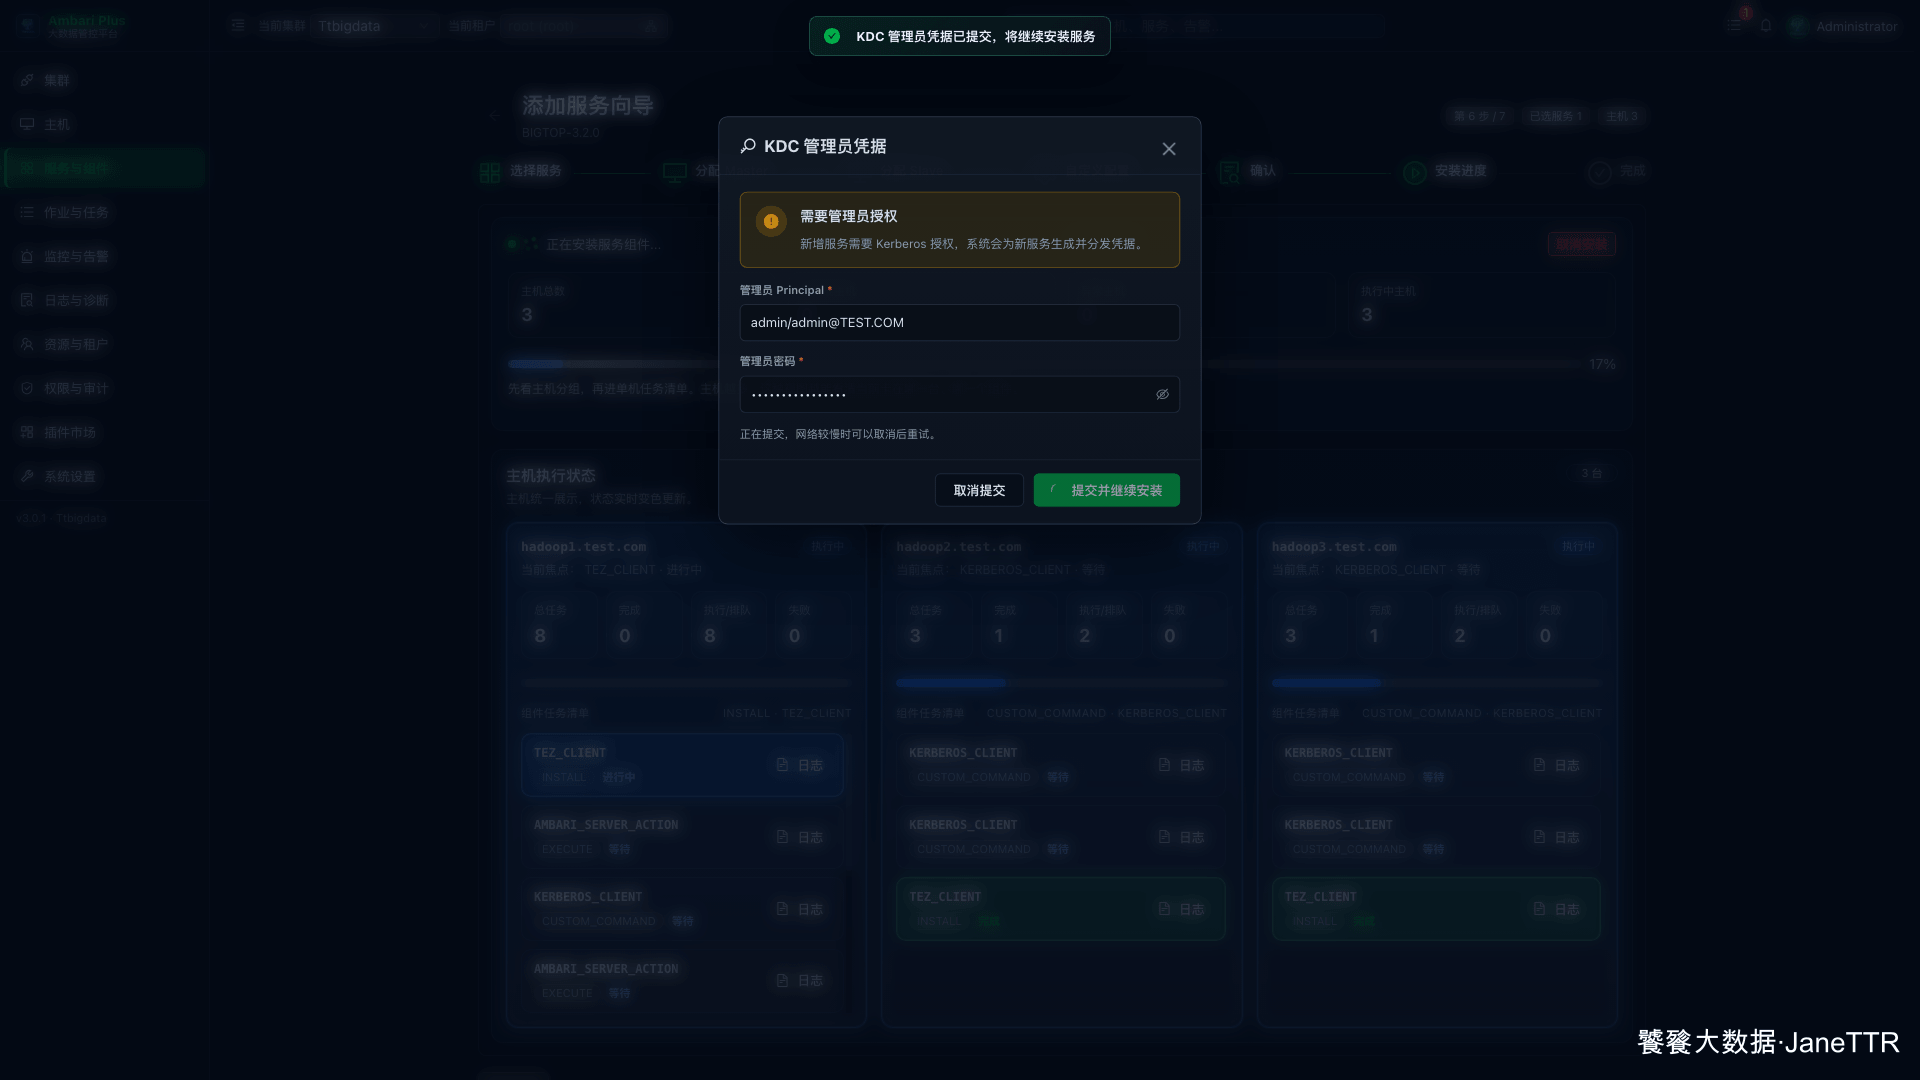Focus the 管理员 Principal input field

tap(959, 323)
